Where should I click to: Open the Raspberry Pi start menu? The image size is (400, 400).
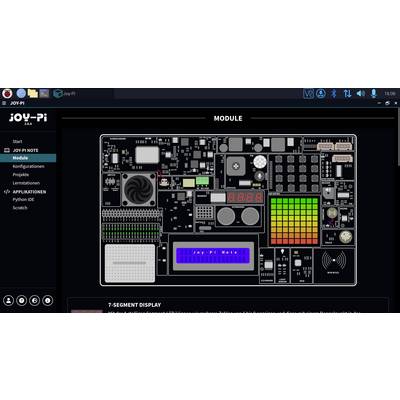point(7,93)
